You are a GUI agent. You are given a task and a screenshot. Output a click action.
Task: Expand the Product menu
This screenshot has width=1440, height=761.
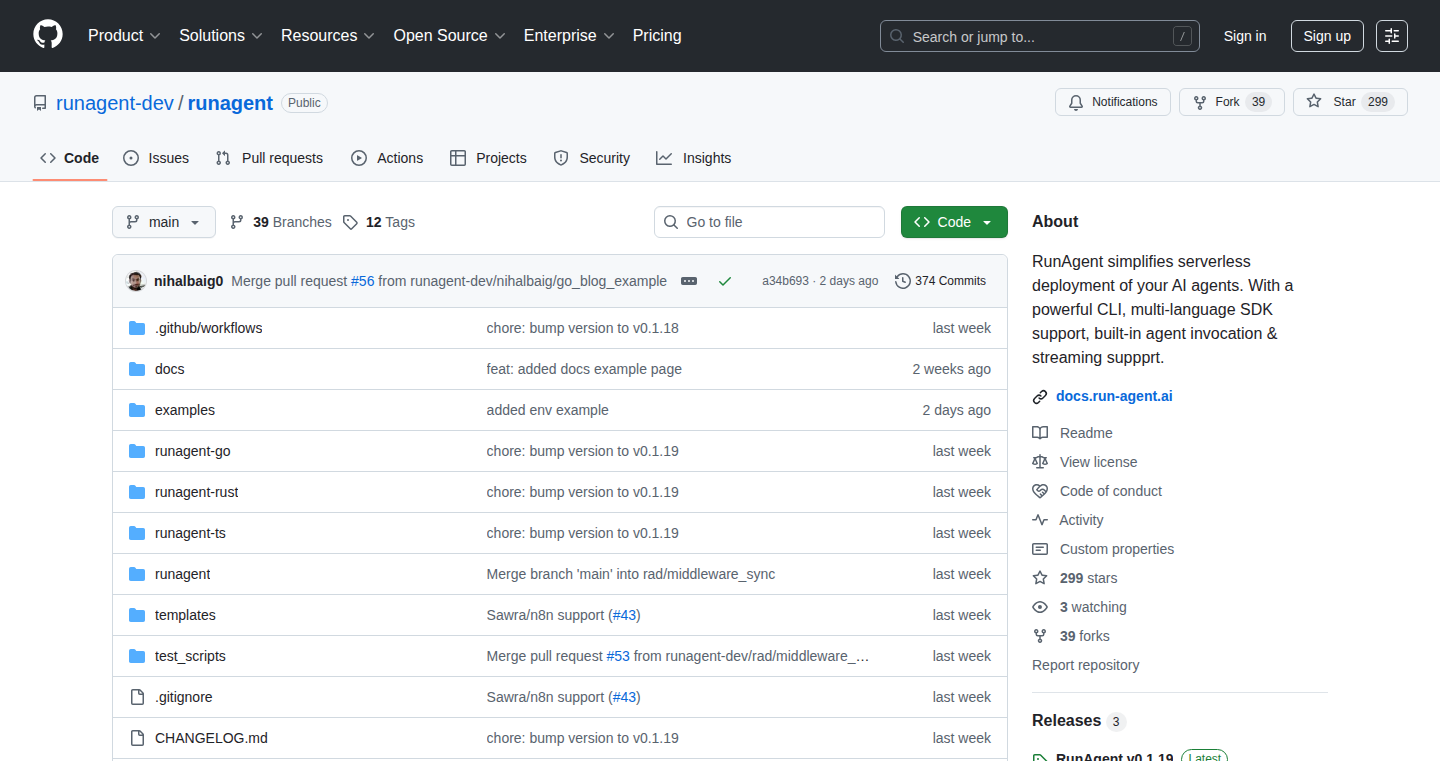(124, 36)
